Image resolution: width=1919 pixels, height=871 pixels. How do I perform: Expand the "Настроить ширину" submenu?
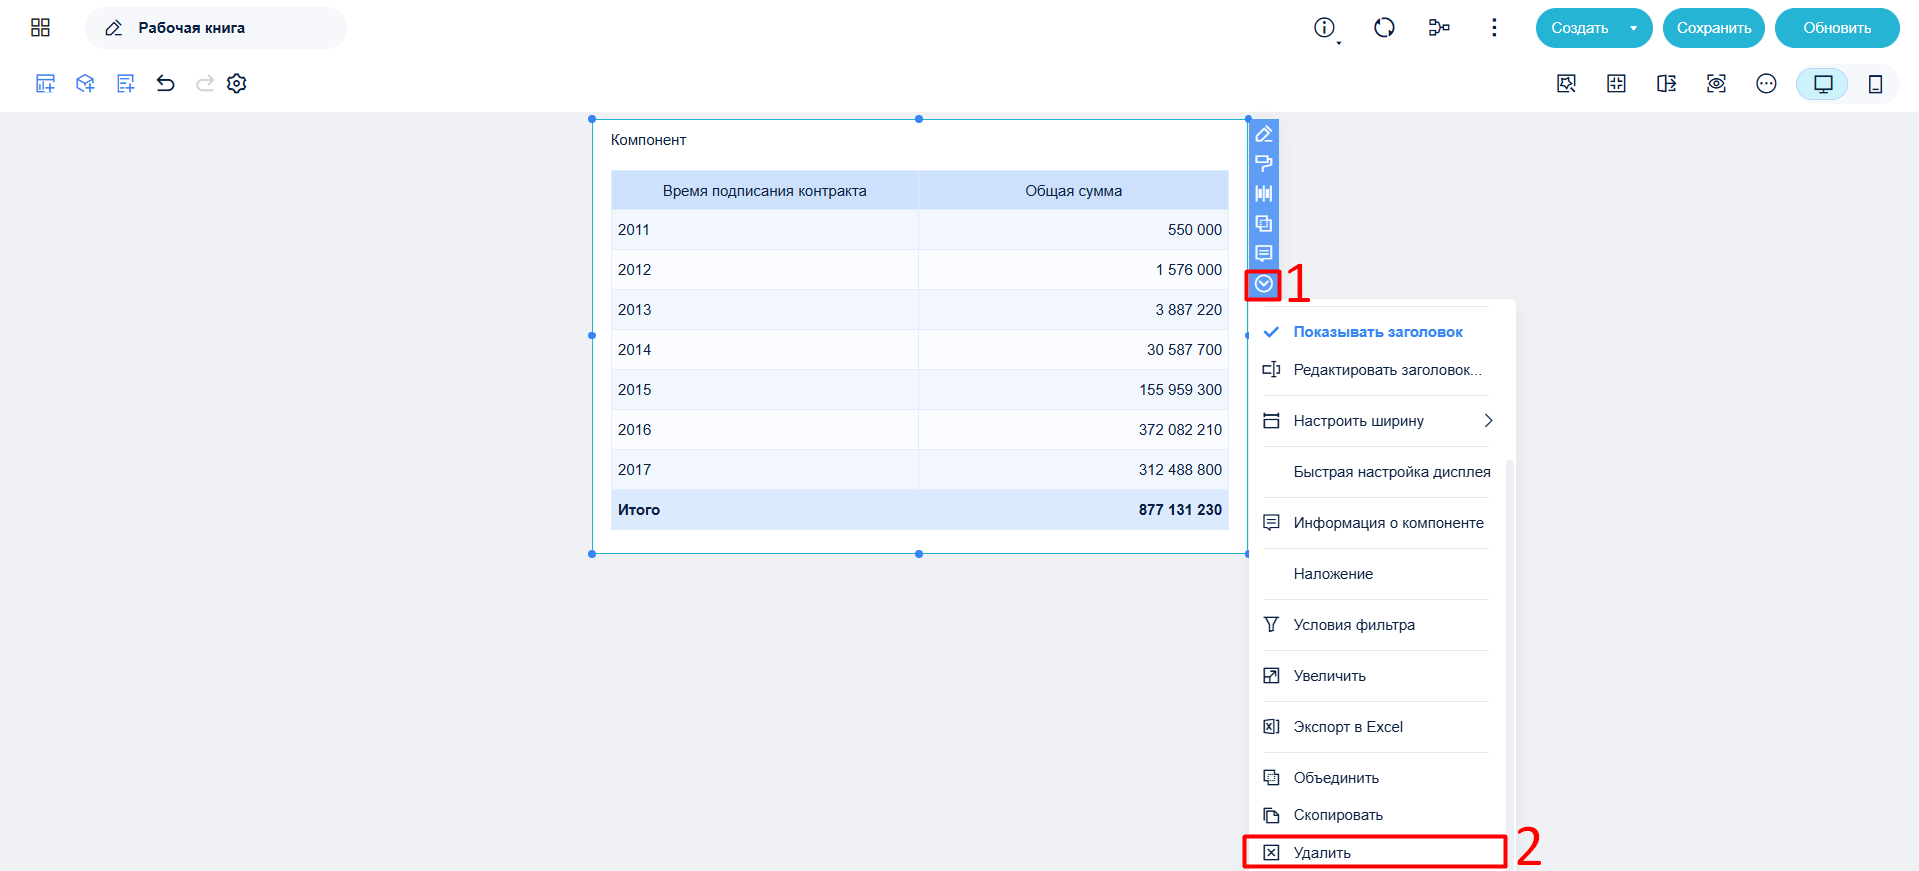1376,421
